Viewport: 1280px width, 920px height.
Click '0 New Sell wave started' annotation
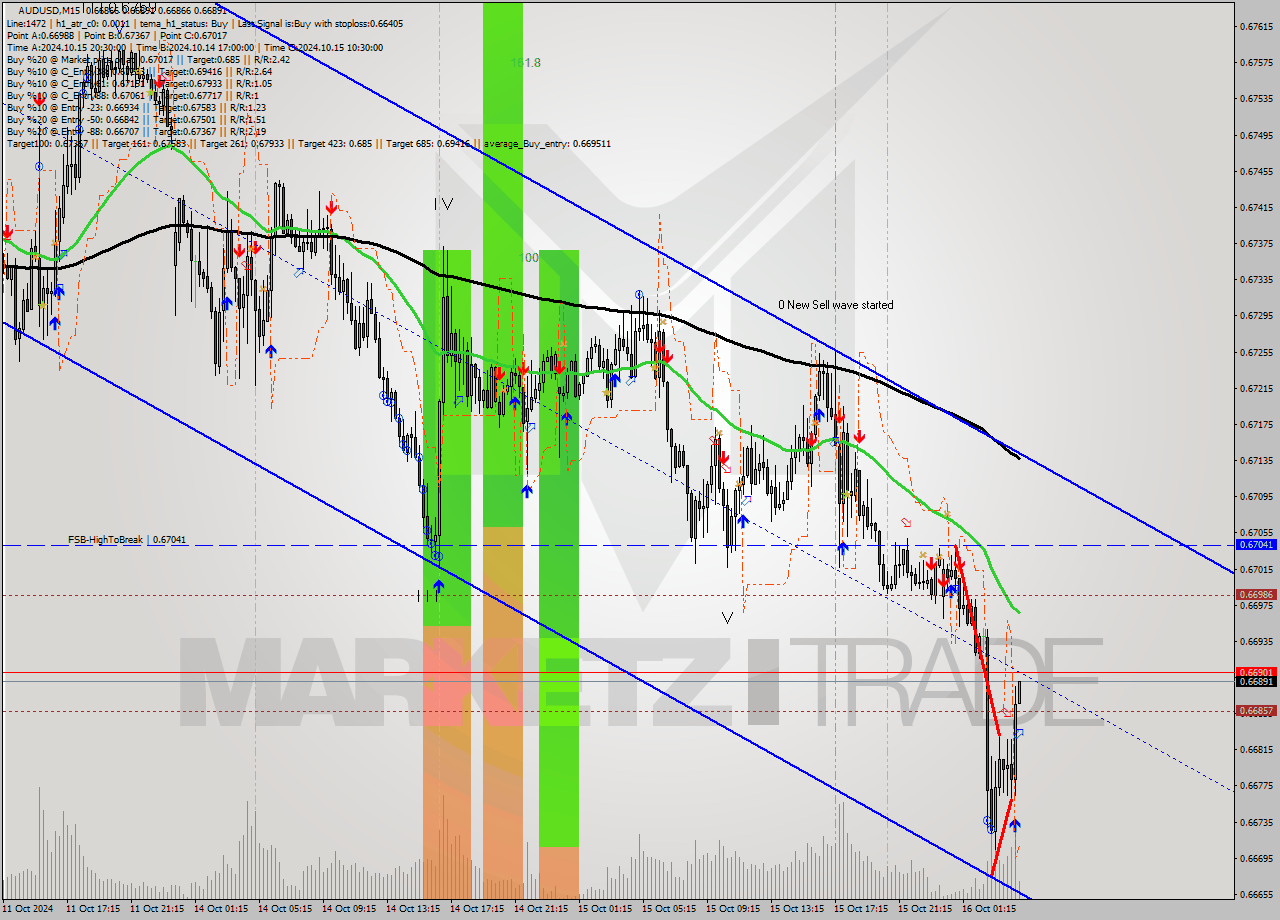click(x=836, y=305)
